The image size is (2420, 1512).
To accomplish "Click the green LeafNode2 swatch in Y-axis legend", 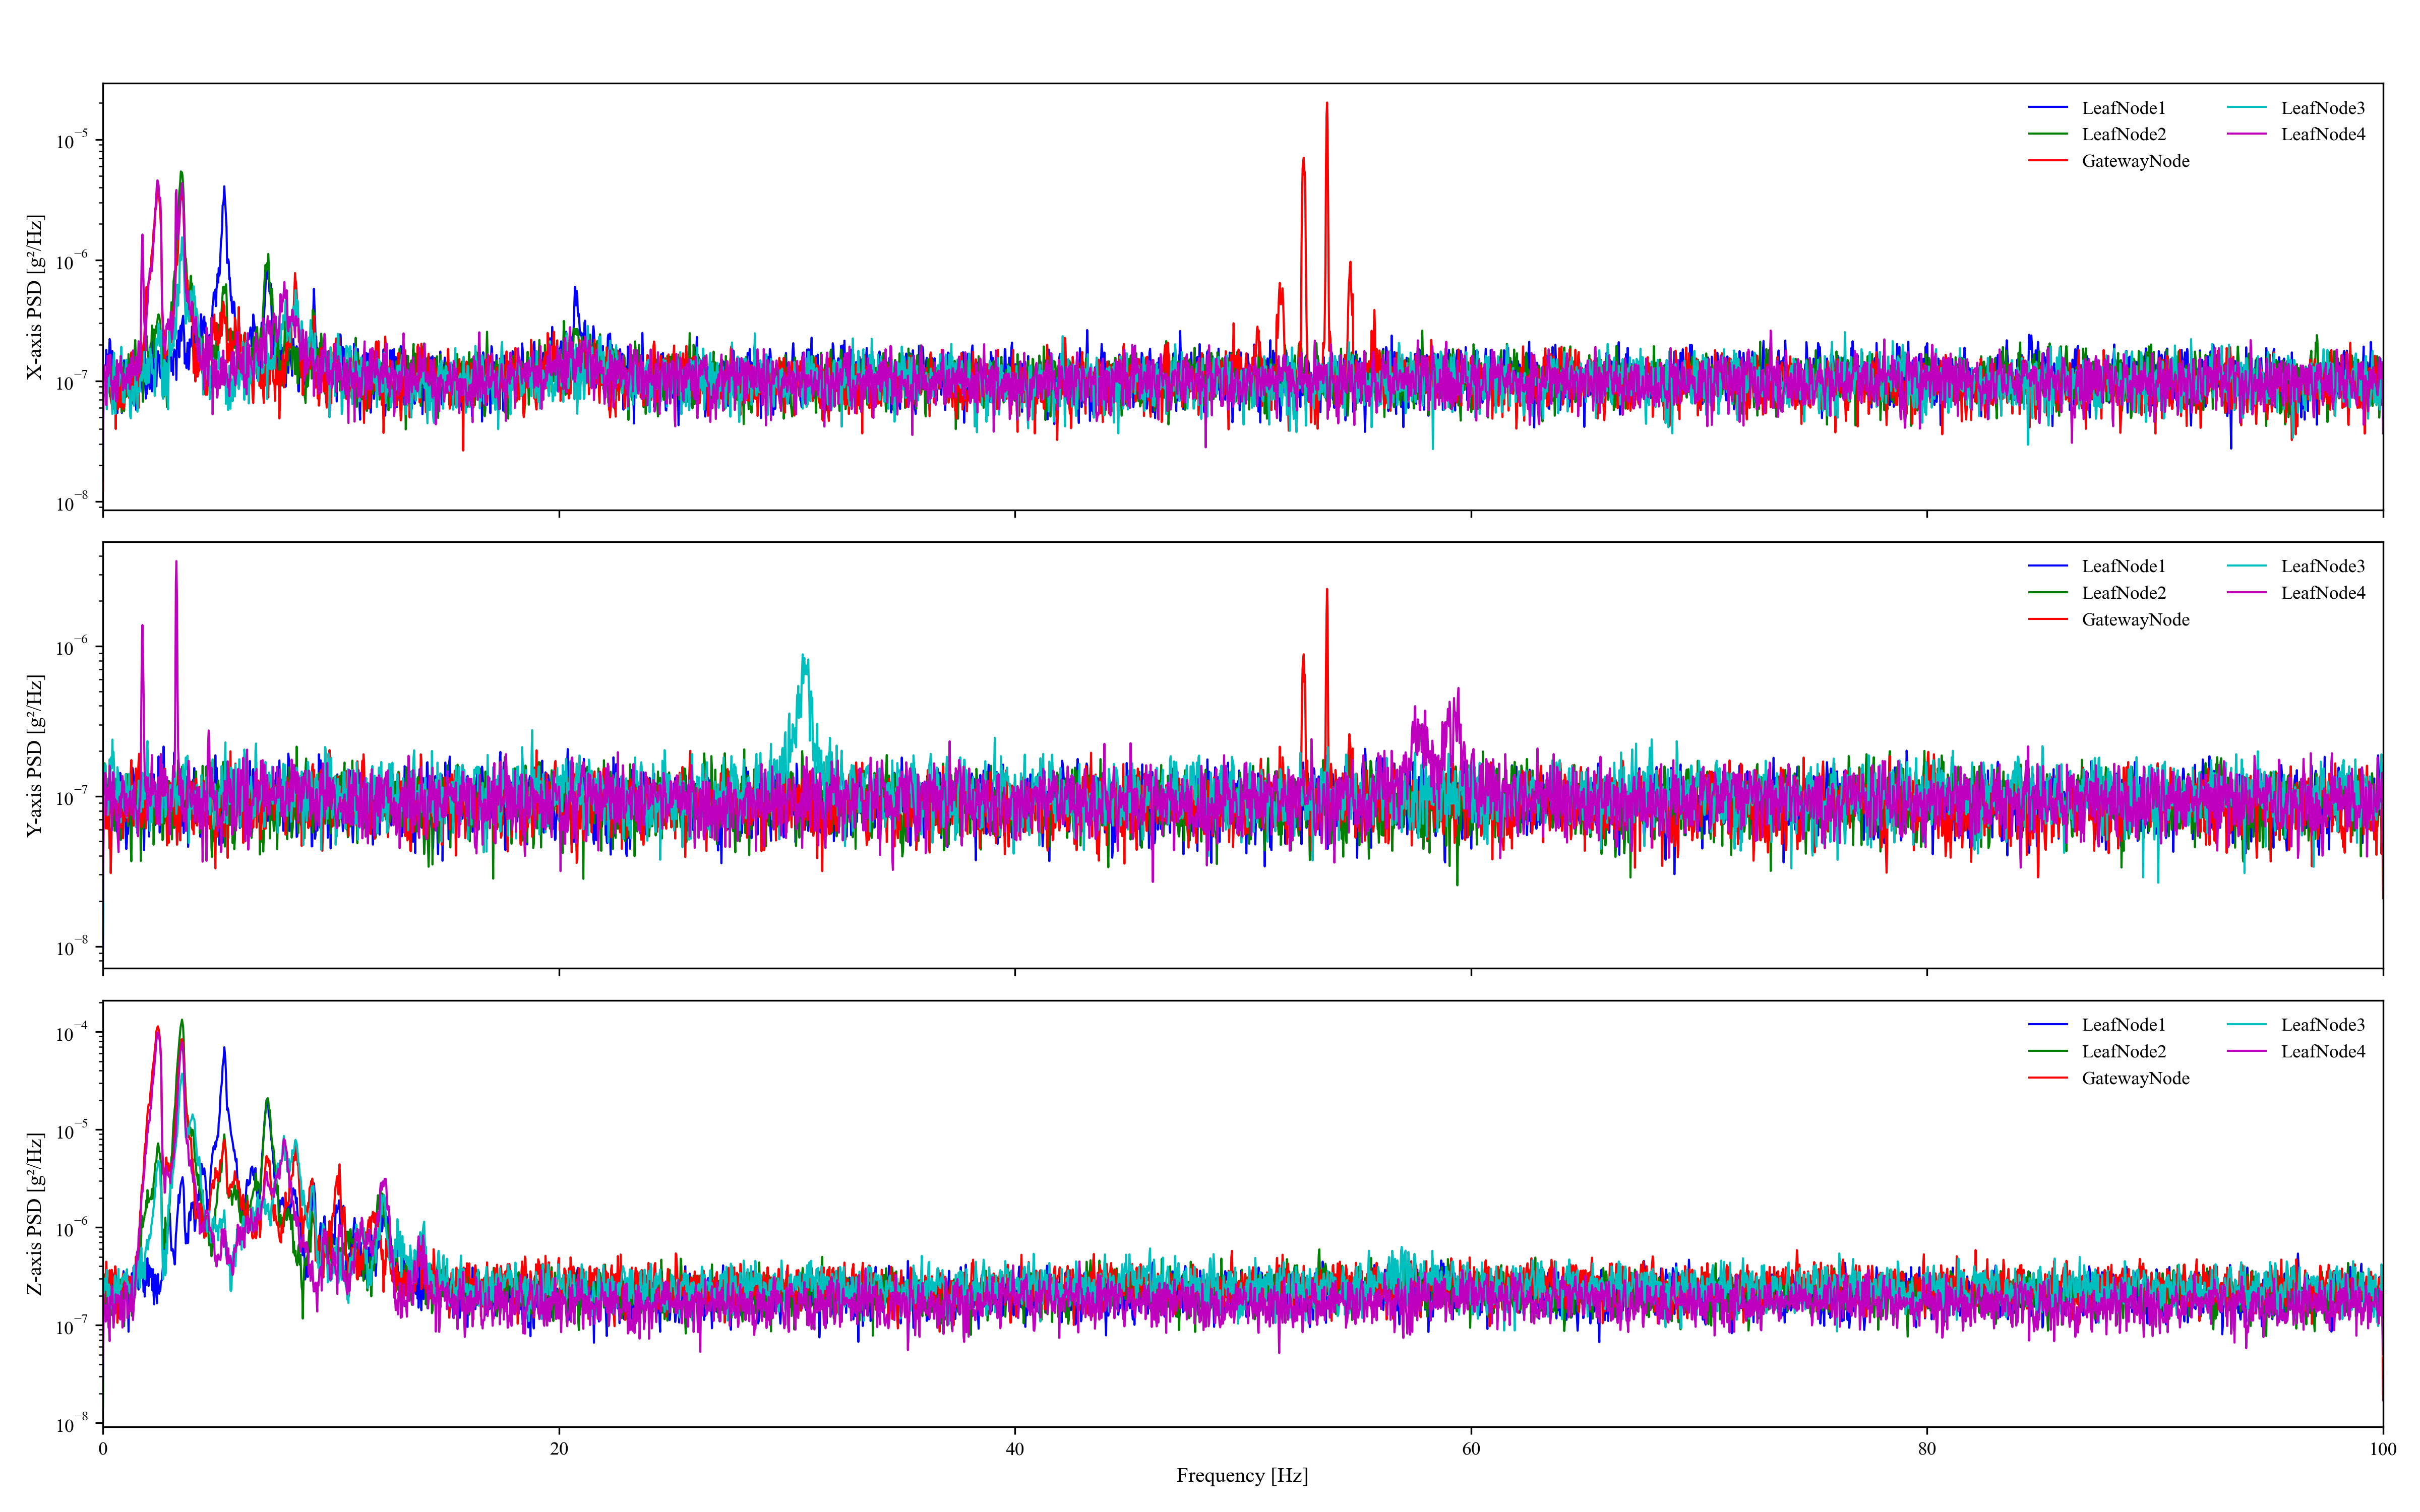I will tap(2047, 593).
